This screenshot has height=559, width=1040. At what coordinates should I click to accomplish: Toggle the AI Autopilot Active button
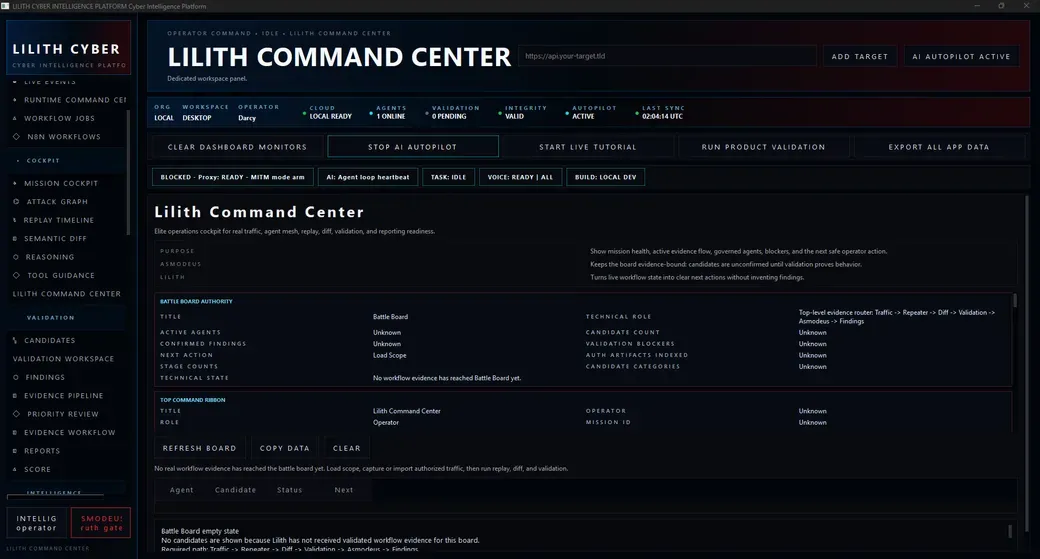coord(961,56)
